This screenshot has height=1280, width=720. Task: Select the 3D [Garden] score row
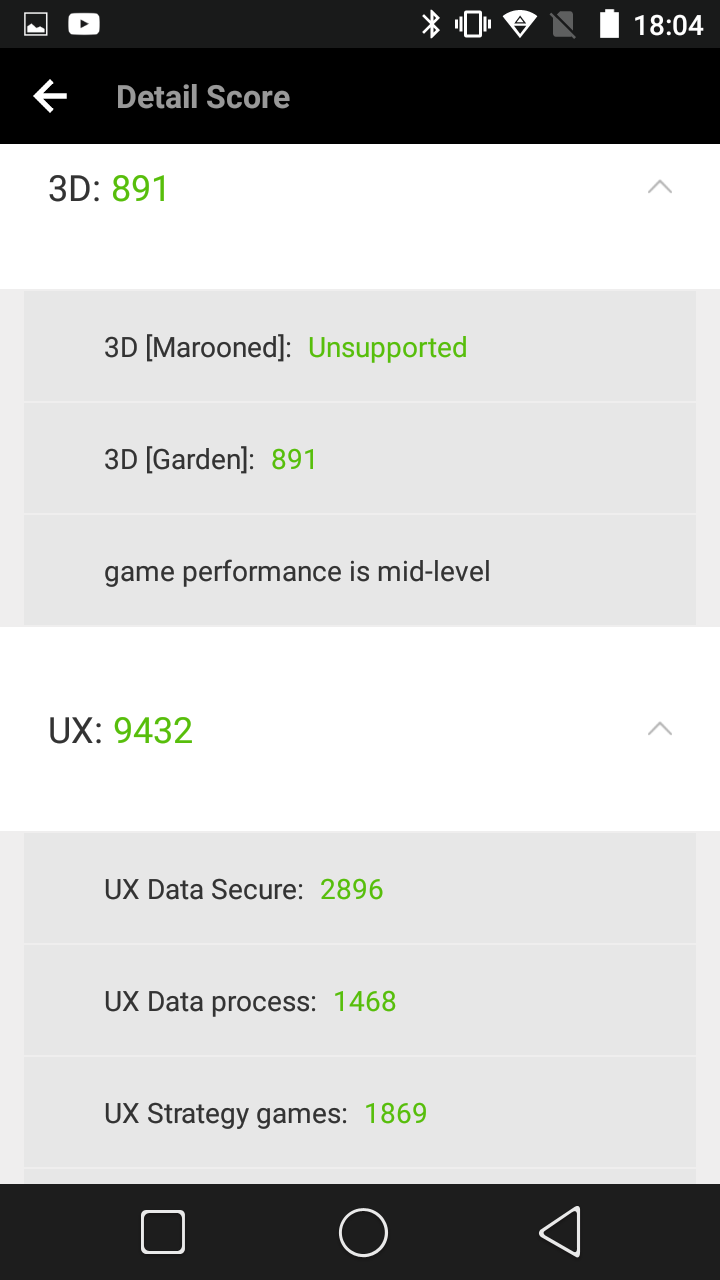pos(360,459)
